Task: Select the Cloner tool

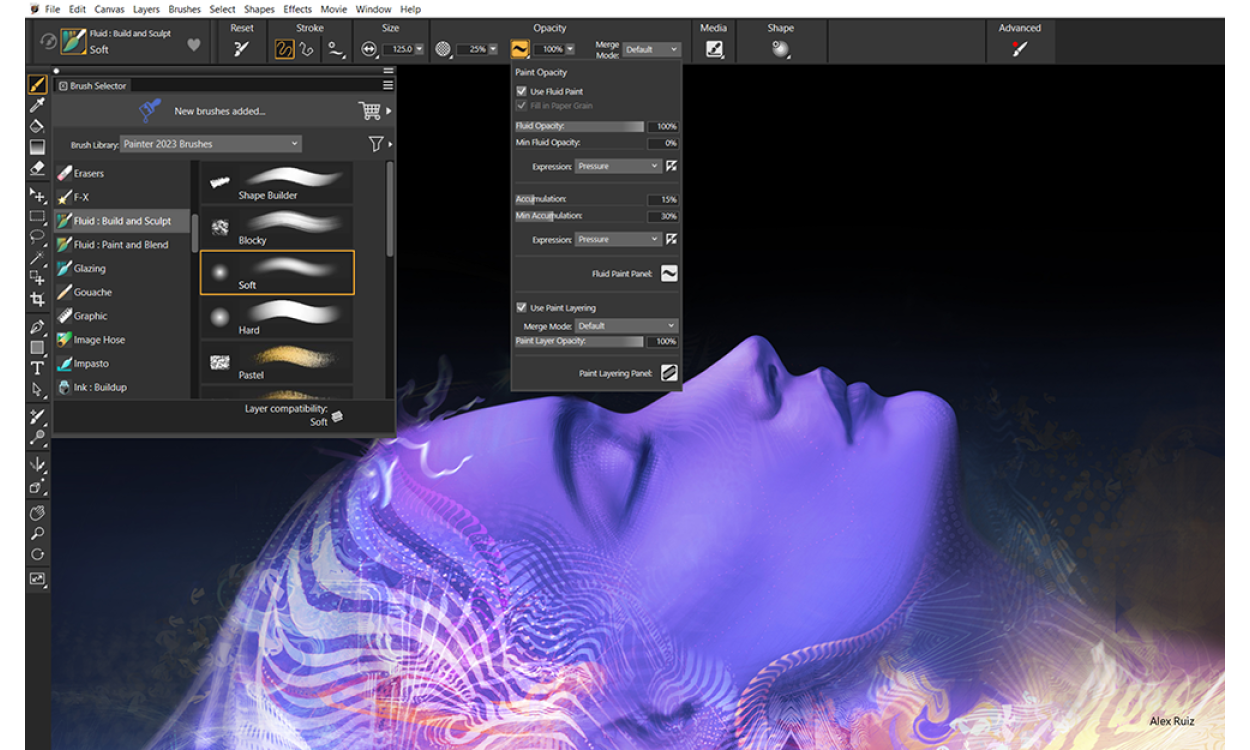Action: tap(37, 416)
